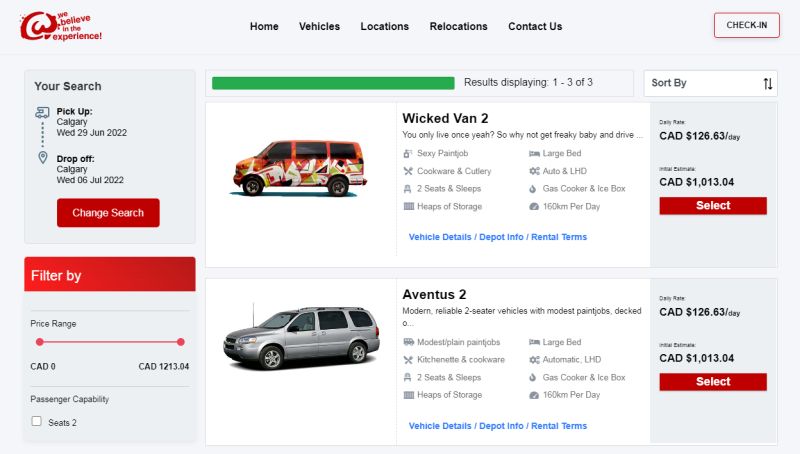Click the green results progress bar
The width and height of the screenshot is (800, 454).
pyautogui.click(x=333, y=83)
